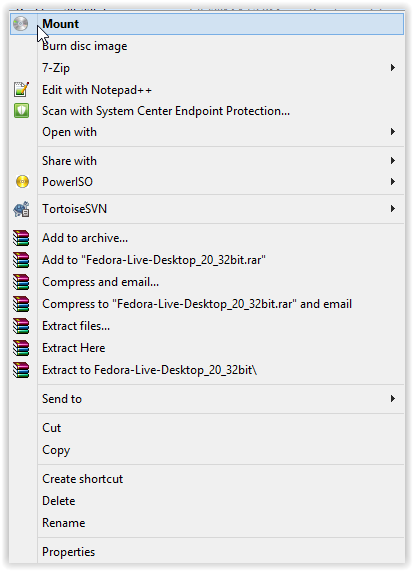
Task: Select the Share with entry
Action: (x=207, y=161)
